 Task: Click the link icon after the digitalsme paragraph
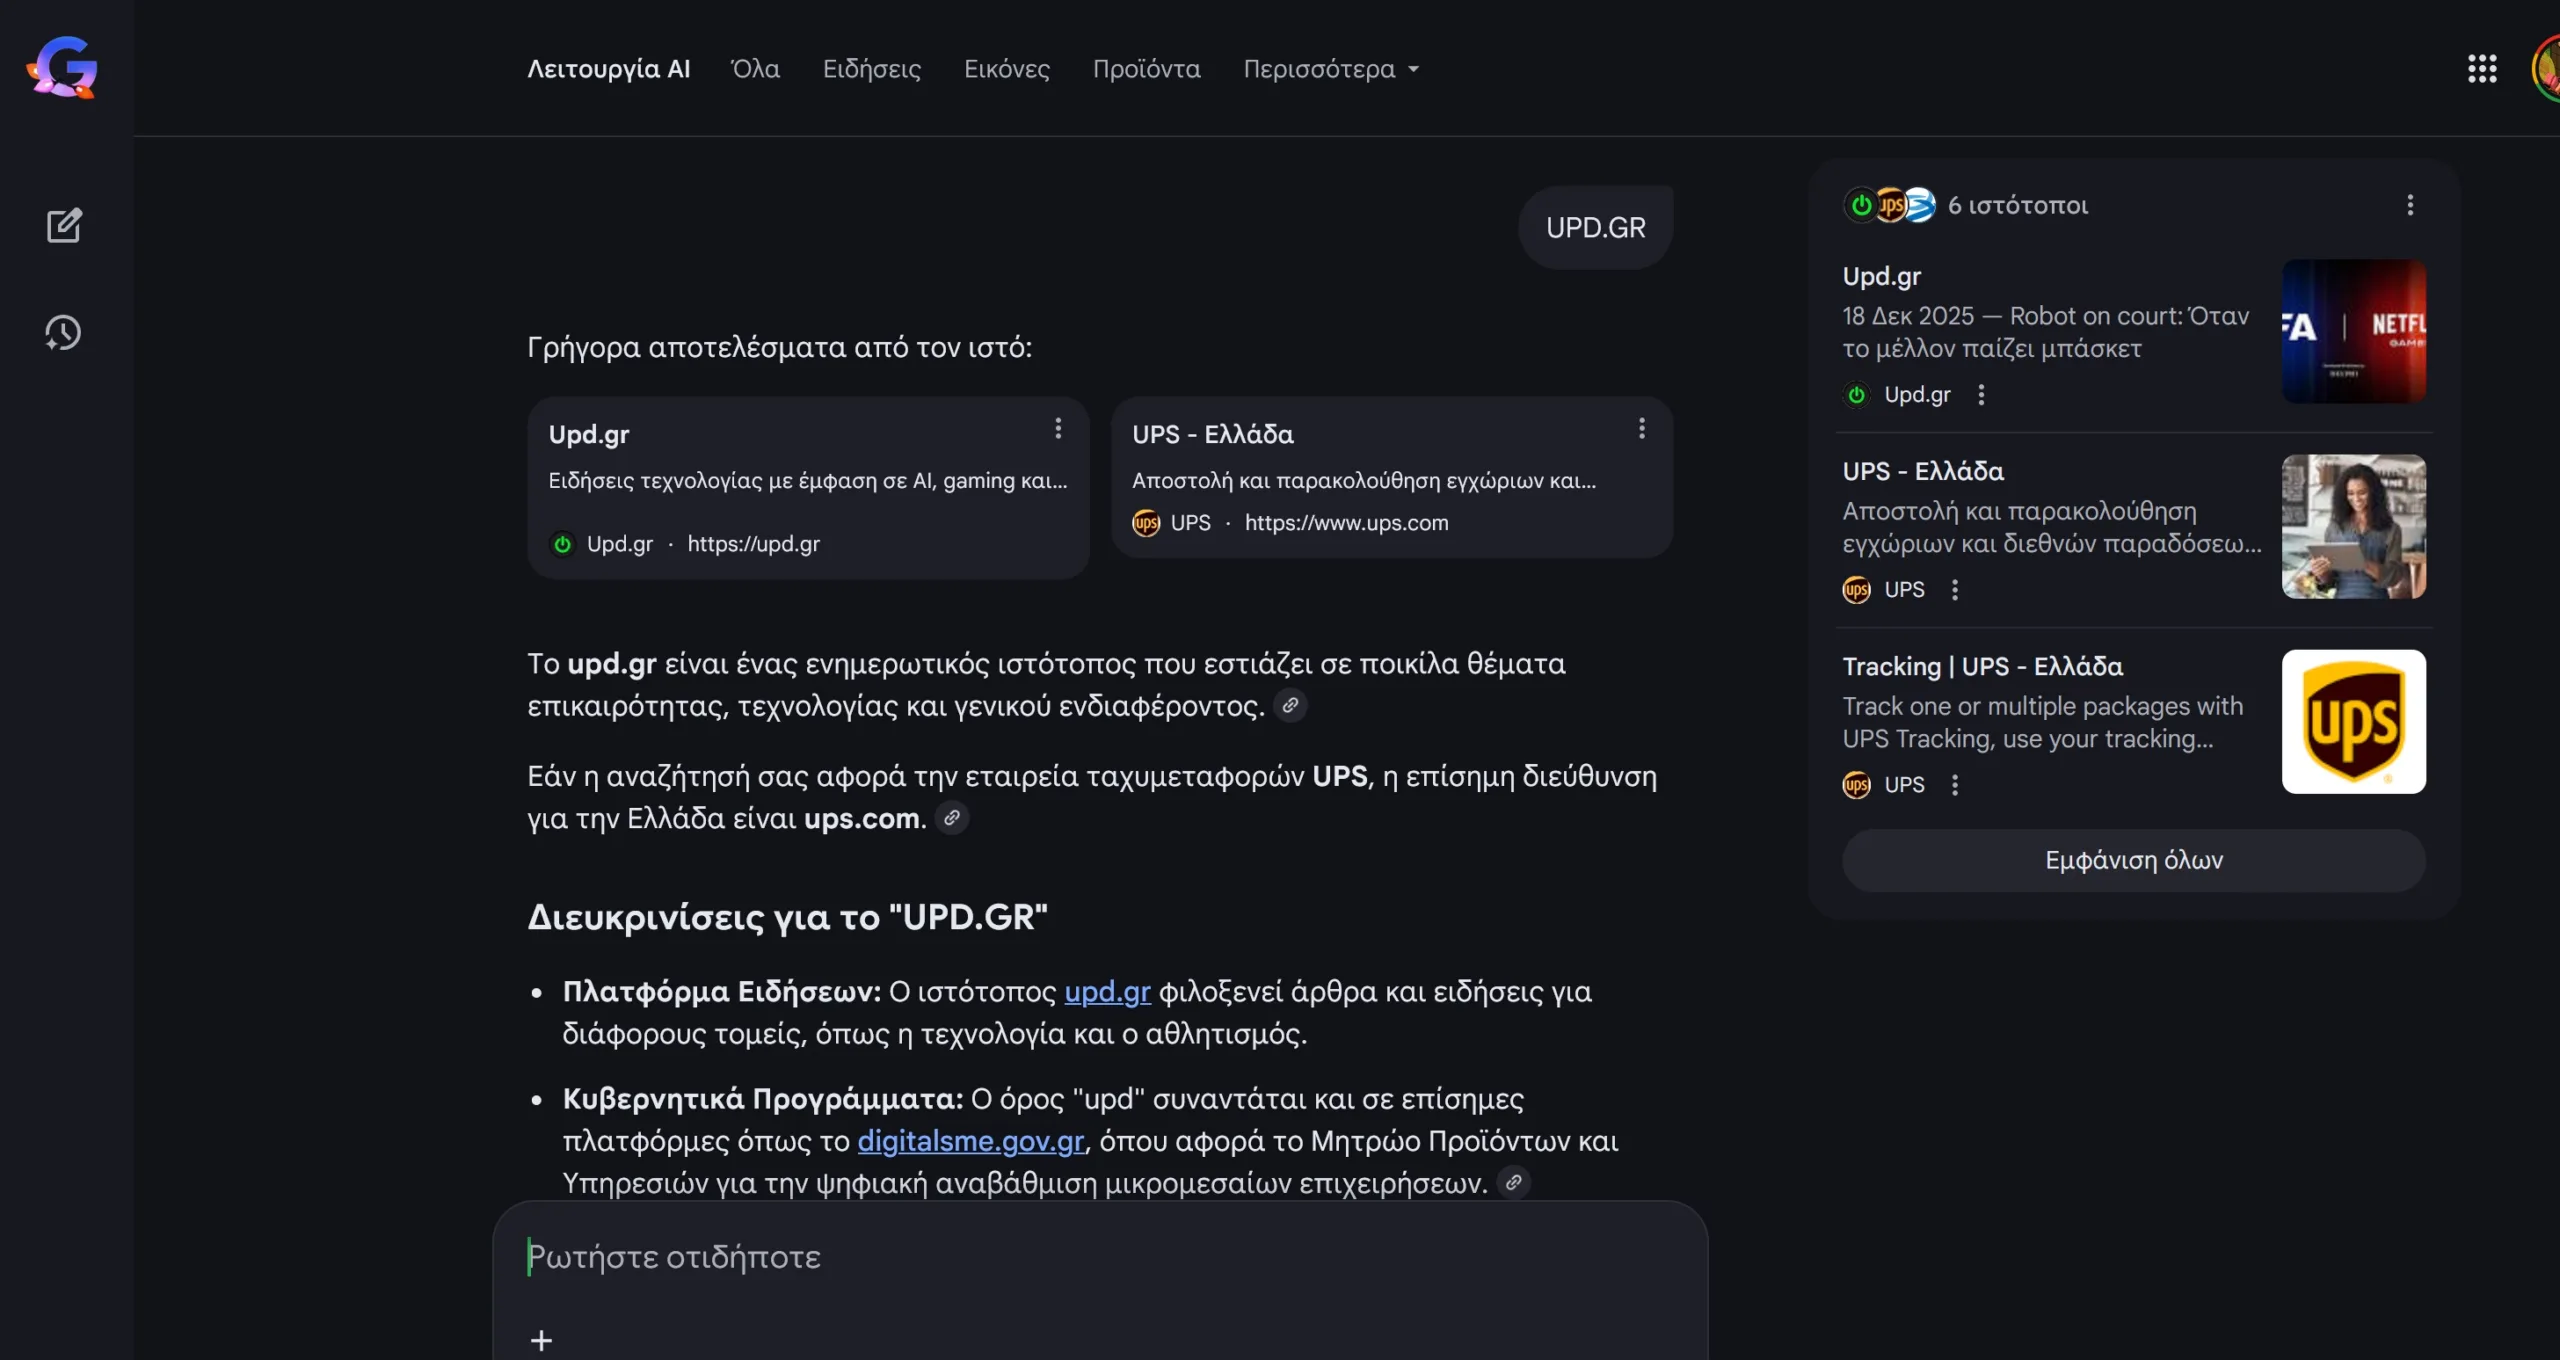coord(1513,1183)
